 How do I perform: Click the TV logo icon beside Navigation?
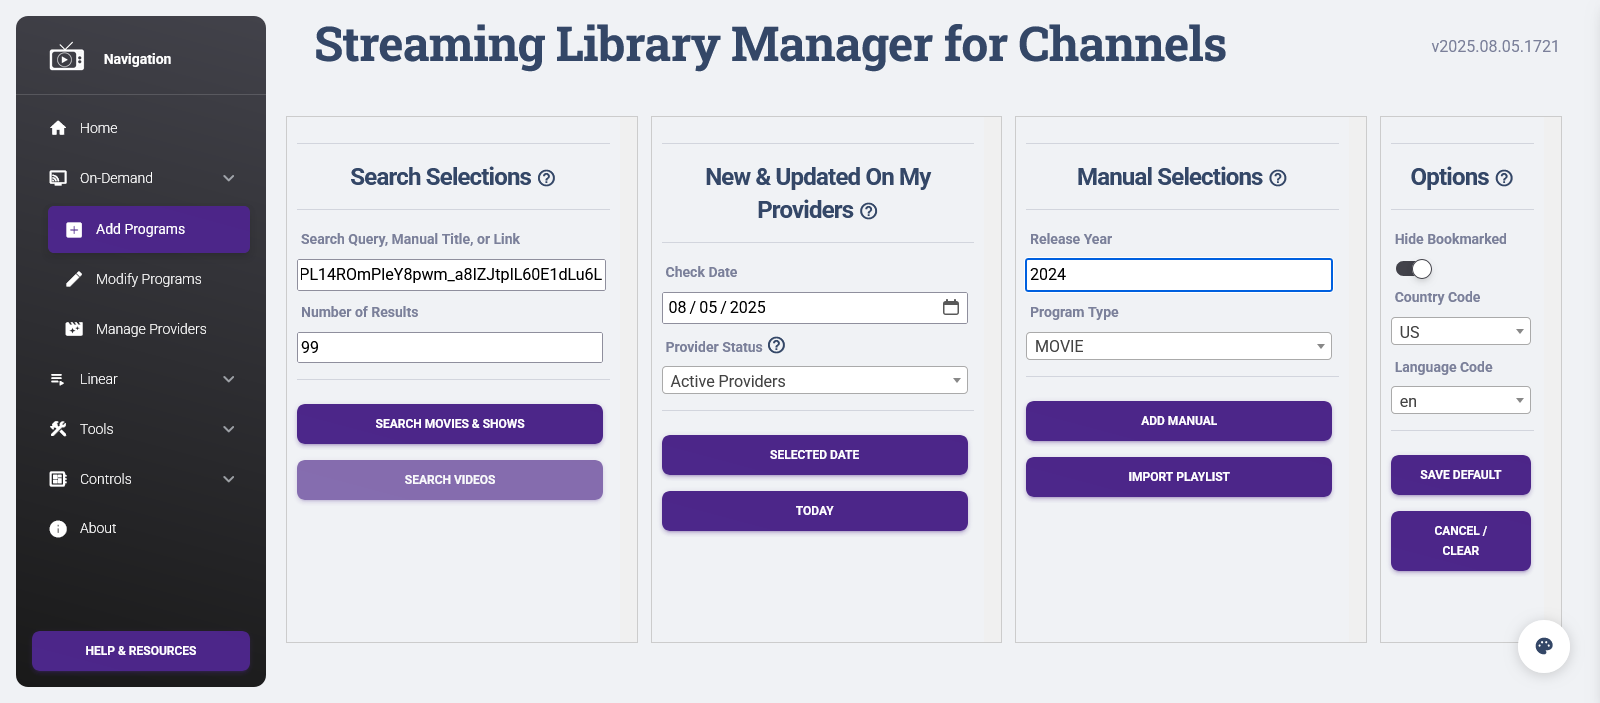[67, 58]
